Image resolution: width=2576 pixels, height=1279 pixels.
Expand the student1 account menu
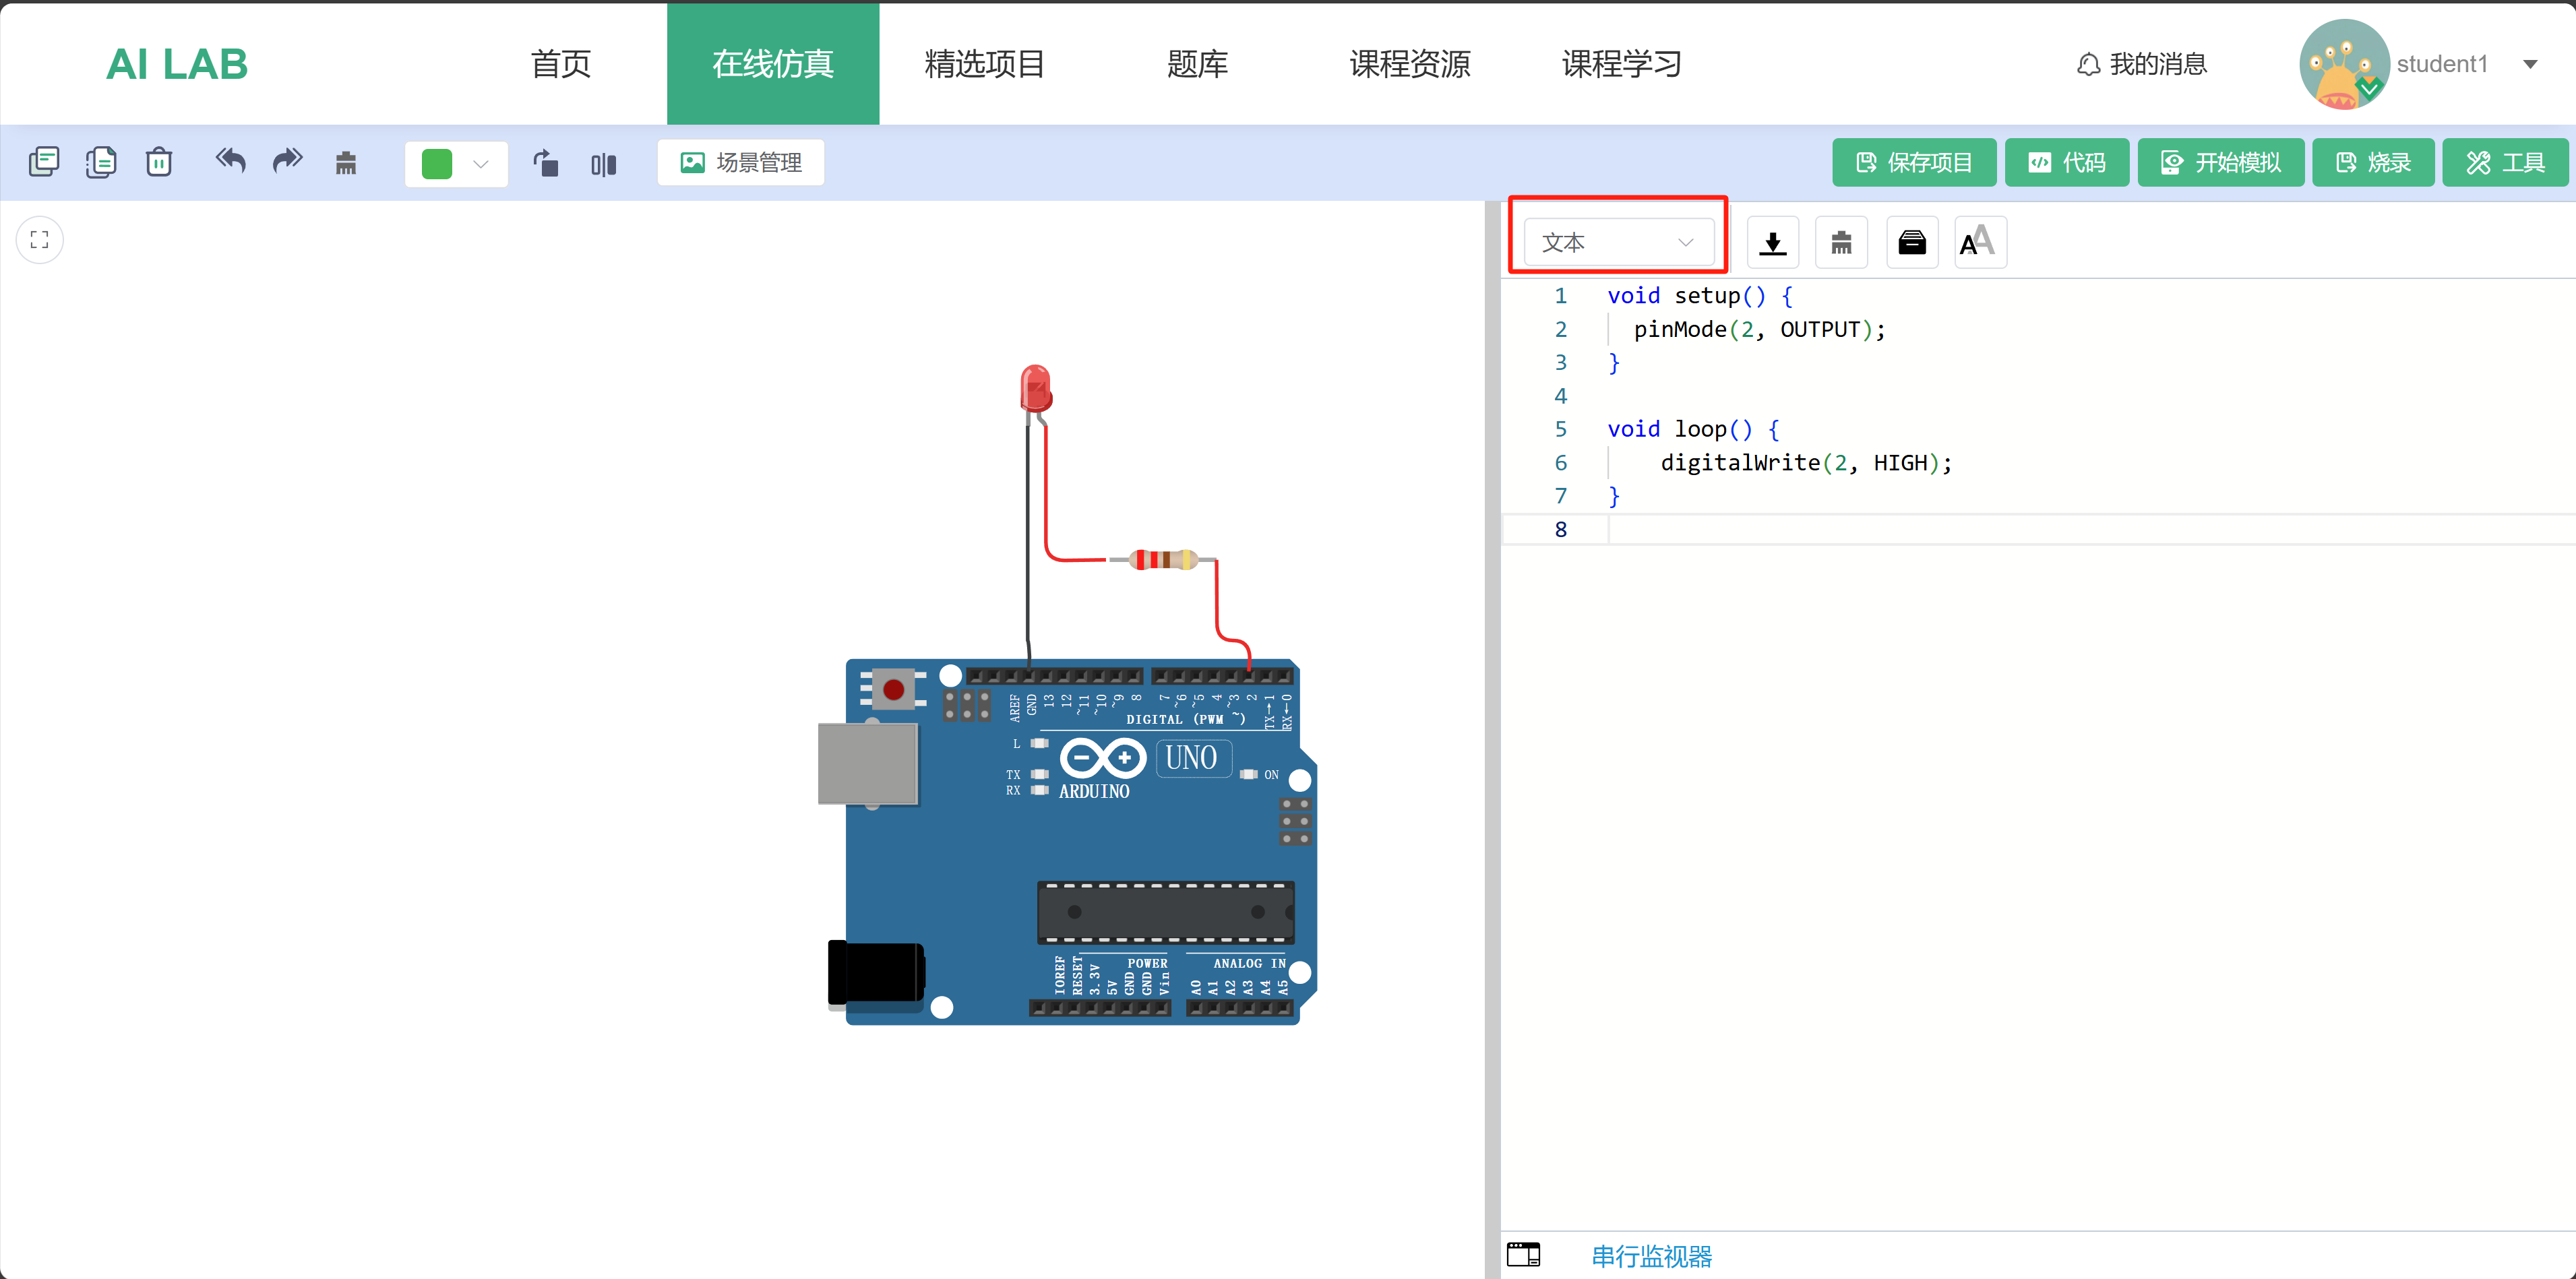pos(2530,65)
